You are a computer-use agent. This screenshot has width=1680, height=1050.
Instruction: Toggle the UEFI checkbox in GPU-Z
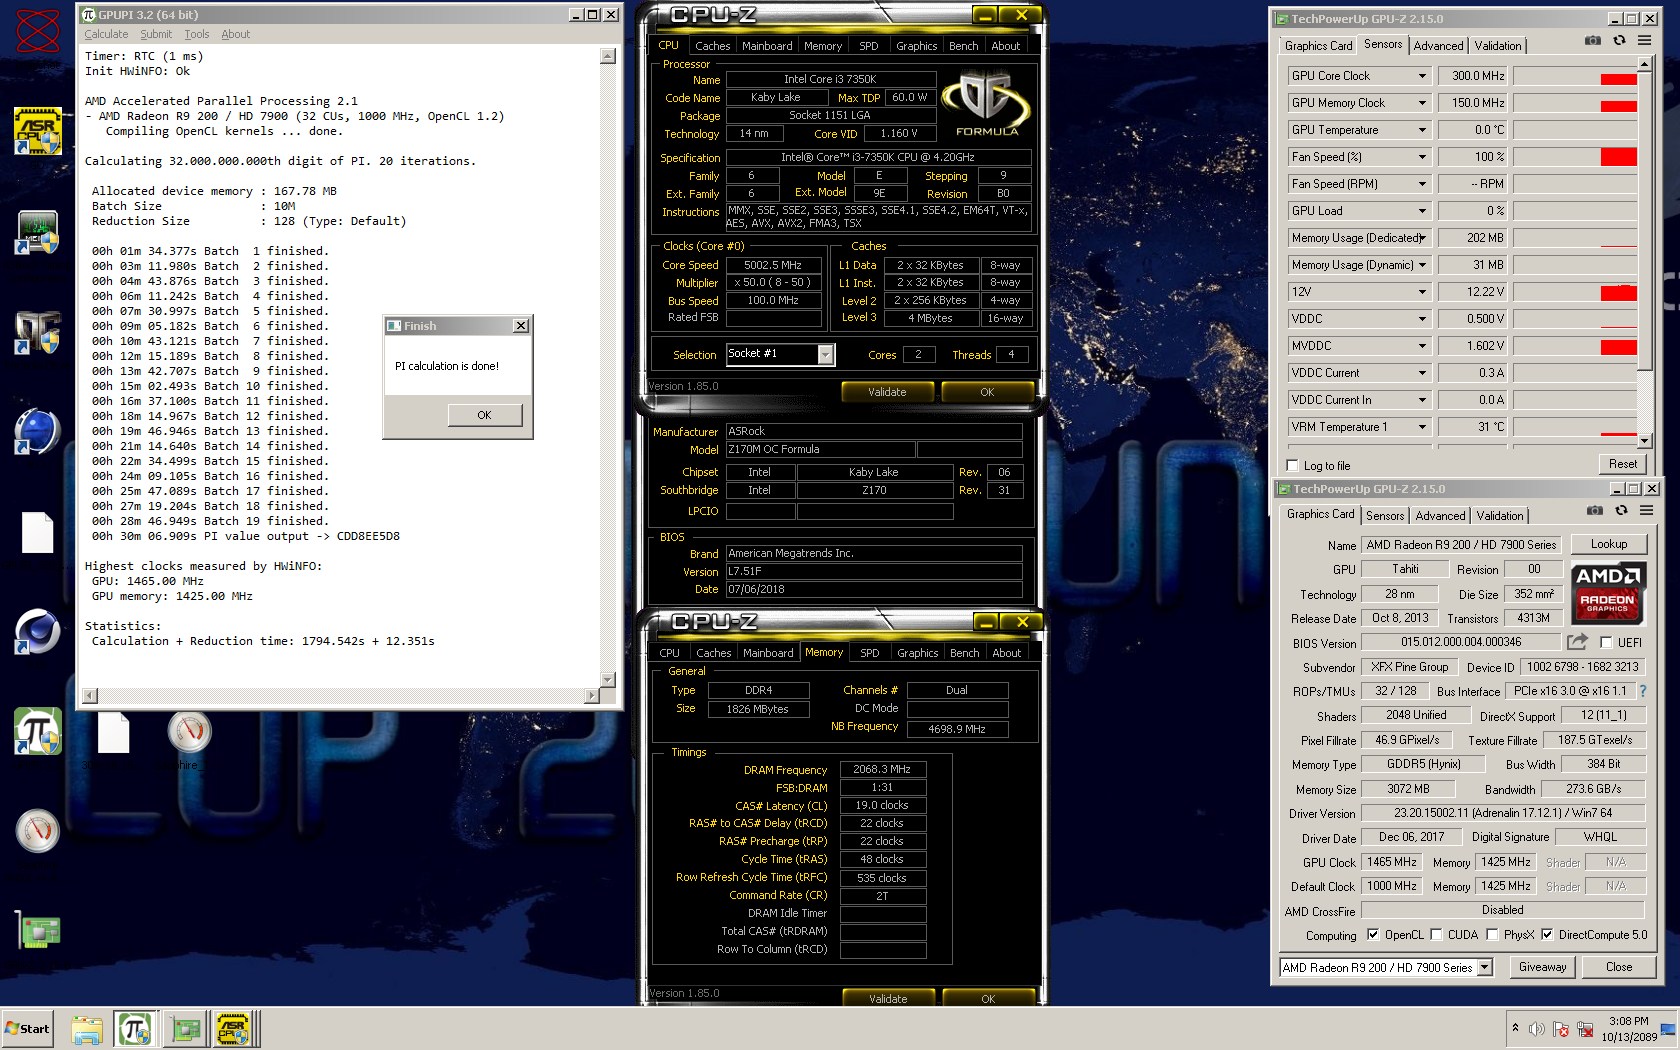(1606, 643)
